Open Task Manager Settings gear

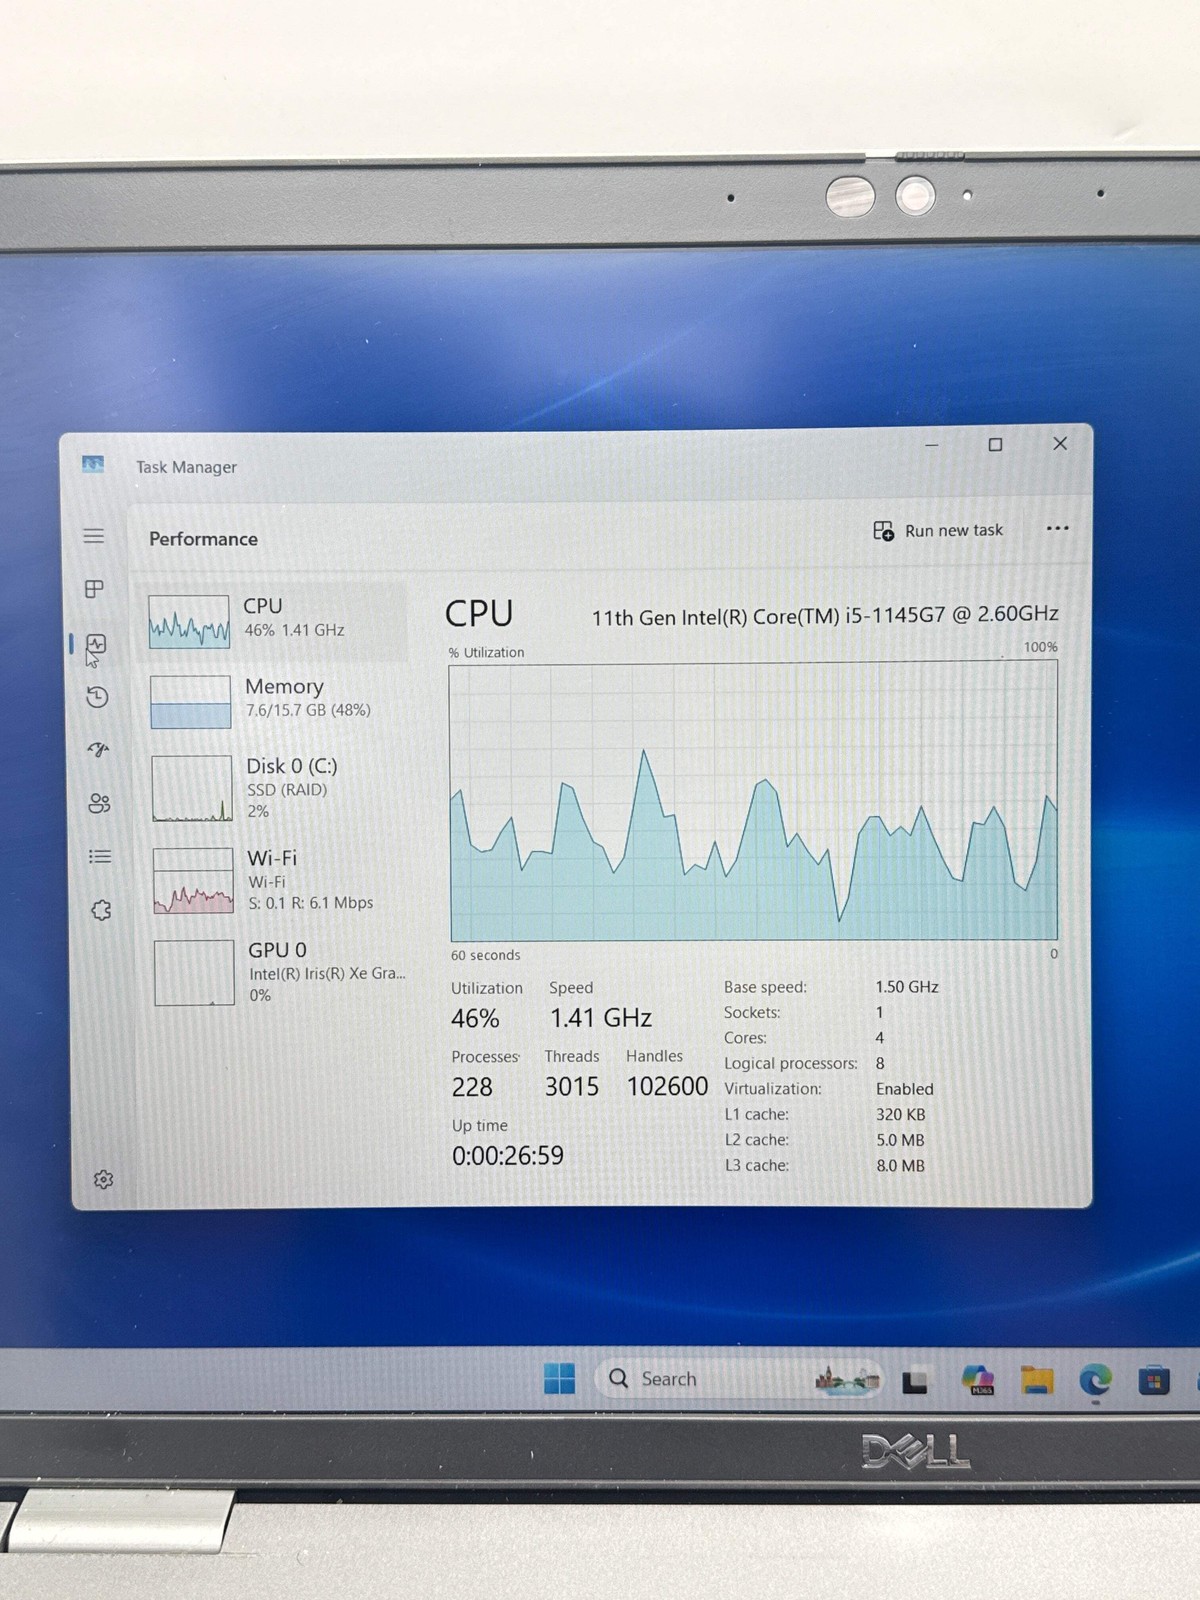(103, 1180)
